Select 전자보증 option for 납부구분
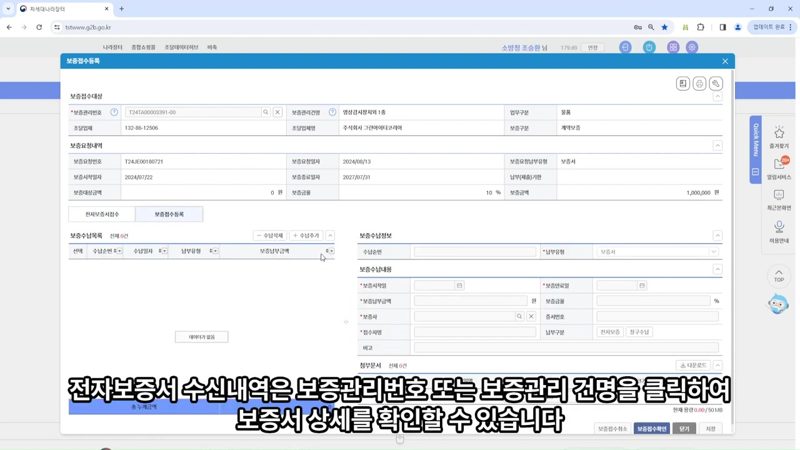Screen dimensions: 800x450 pyautogui.click(x=610, y=332)
